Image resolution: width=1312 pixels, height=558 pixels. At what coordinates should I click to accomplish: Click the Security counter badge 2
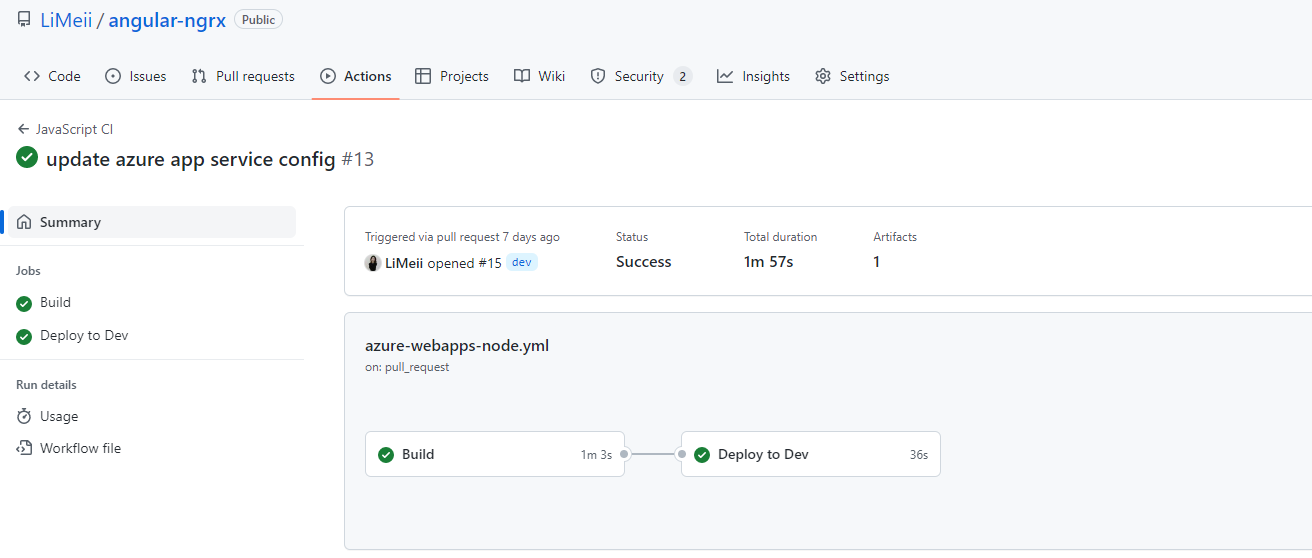click(x=682, y=76)
